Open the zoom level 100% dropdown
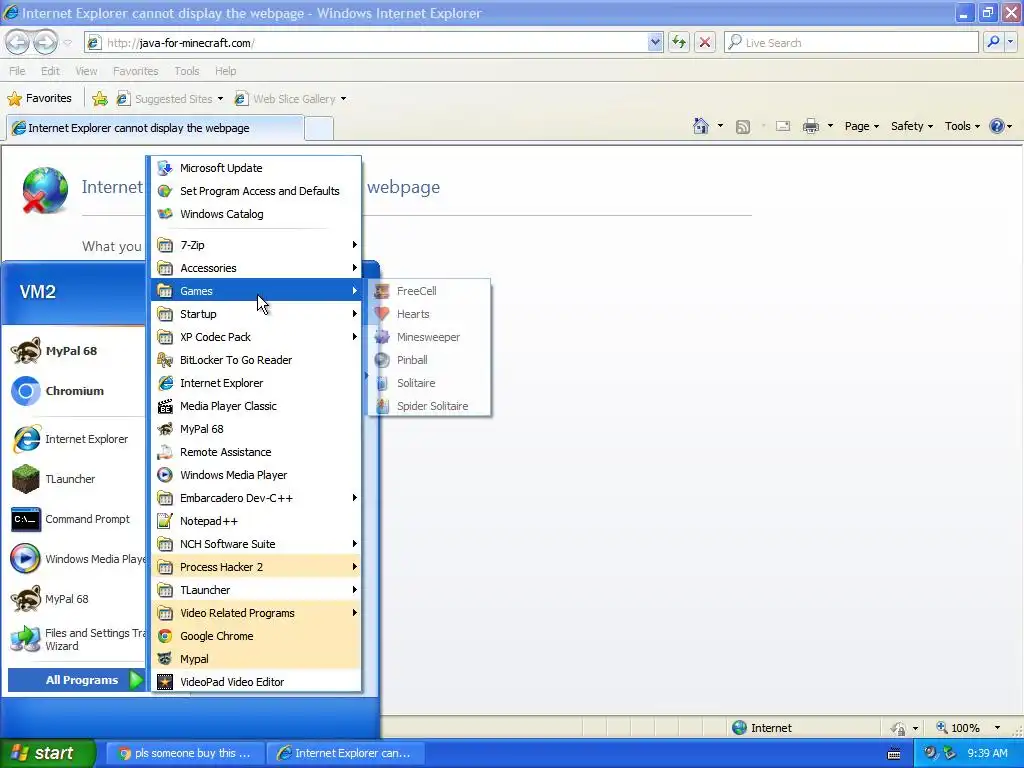The width and height of the screenshot is (1024, 768). tap(997, 728)
